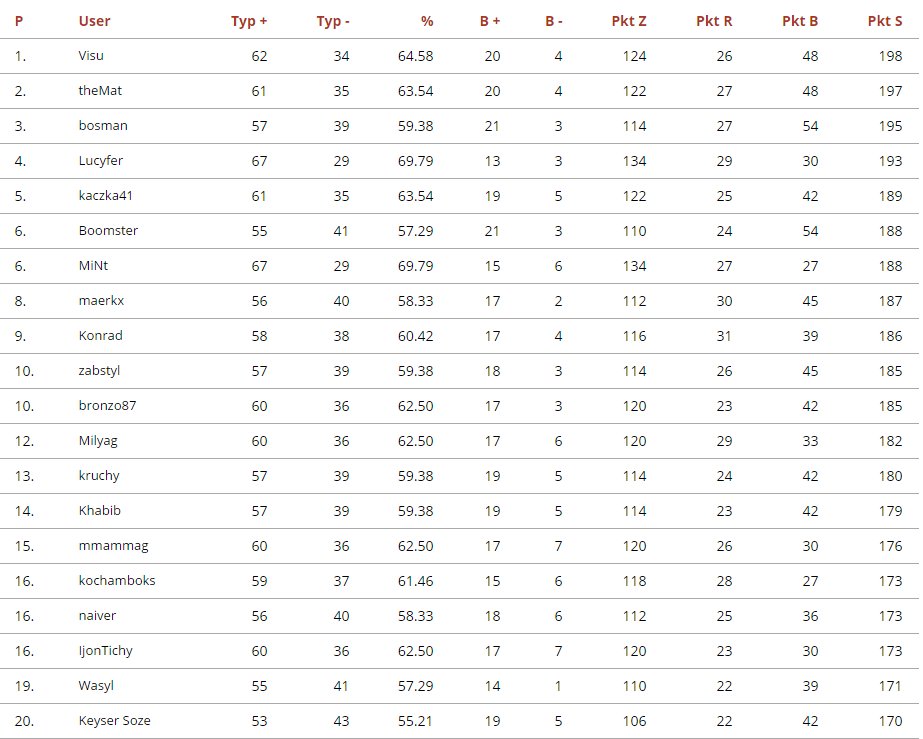Screen dimensions: 923x739
Task: Open kochamboks user row
Action: 117,581
